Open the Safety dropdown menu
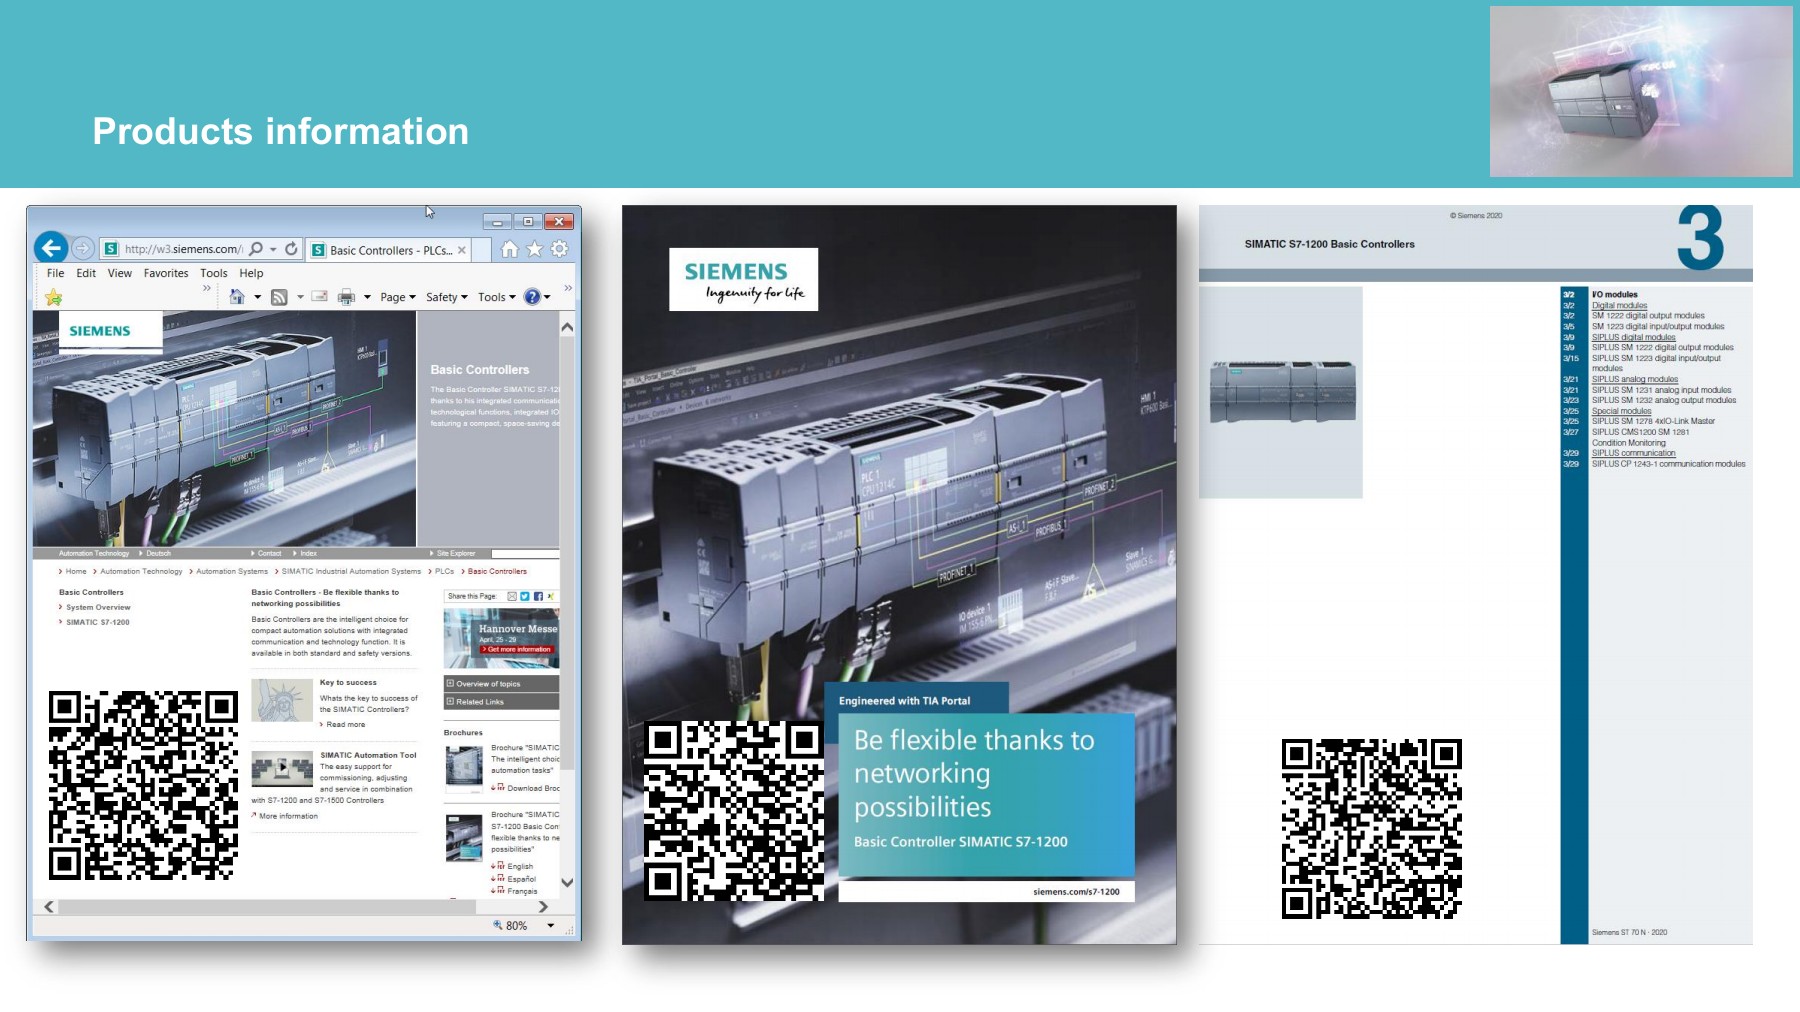This screenshot has height=1012, width=1800. [446, 297]
